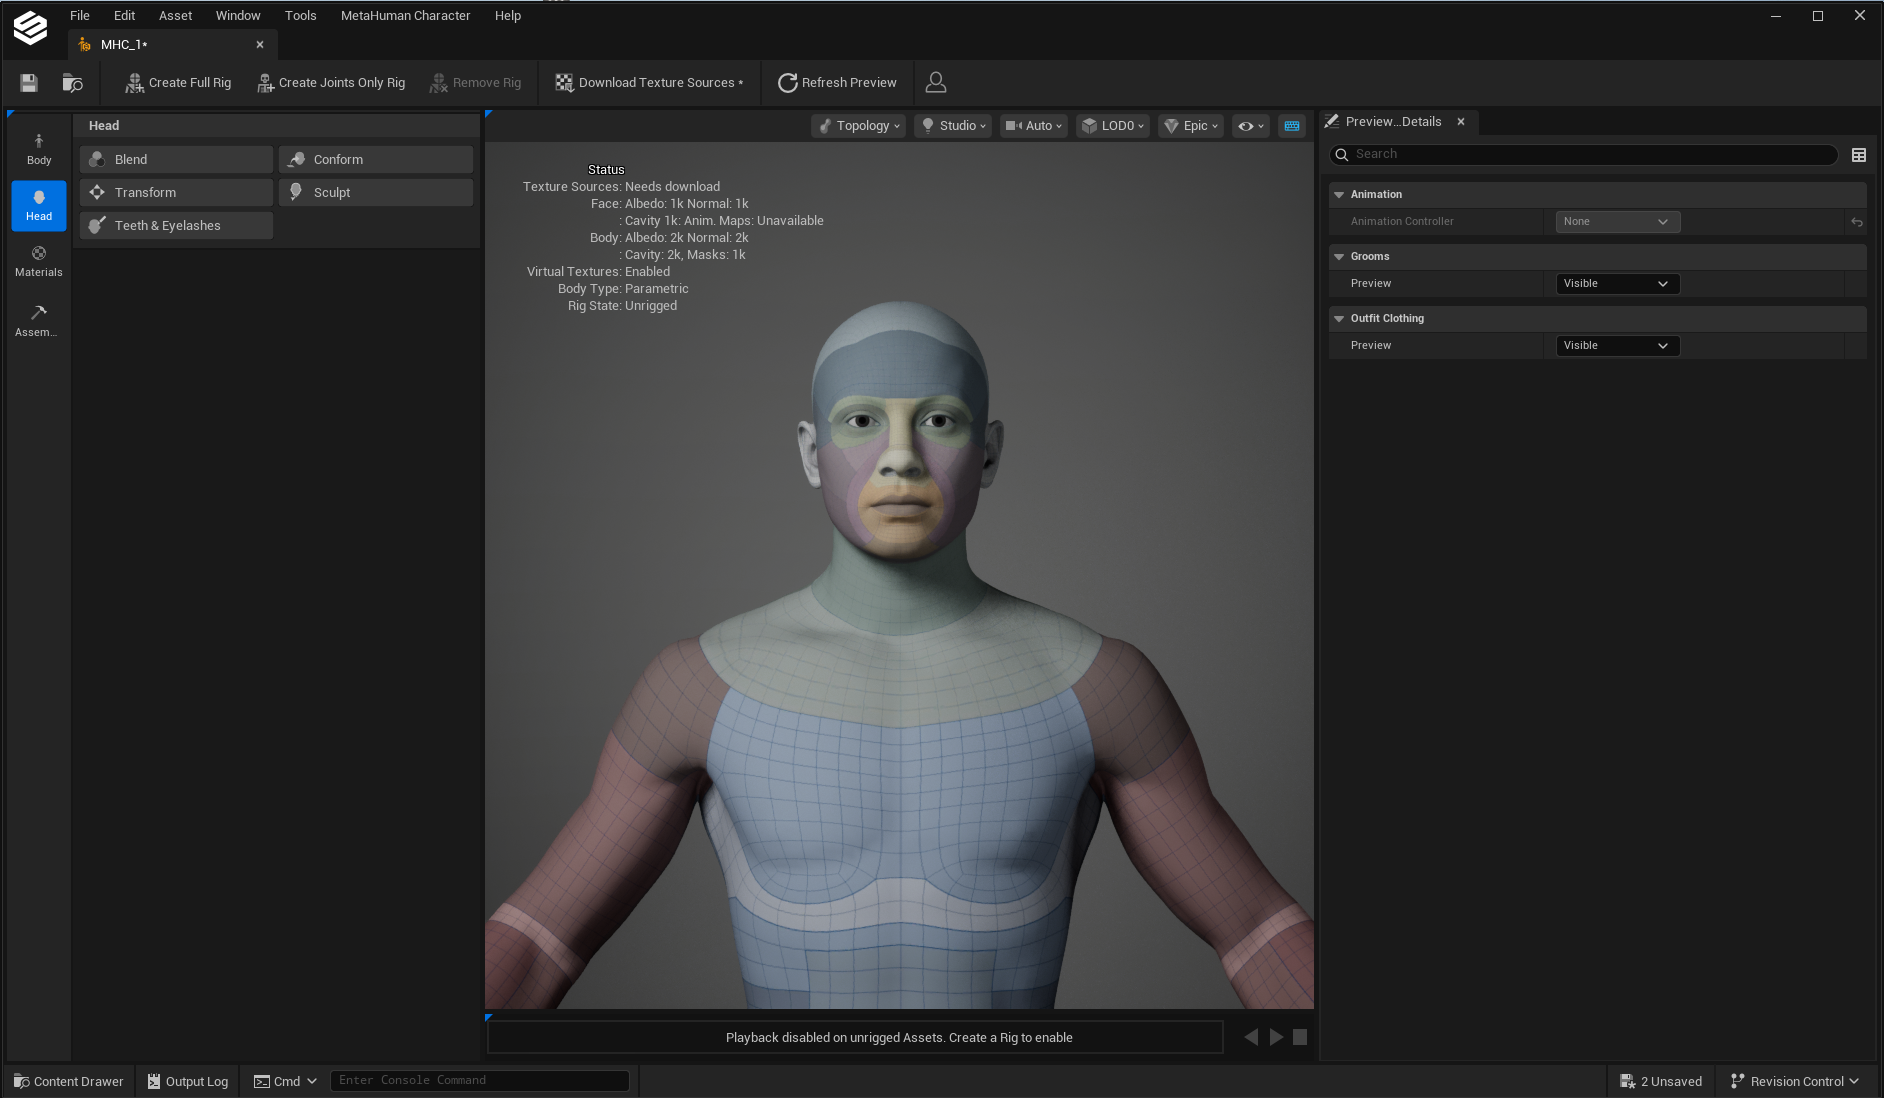This screenshot has width=1884, height=1098.
Task: Click the 'Rig State: Unrigged' status text
Action: [622, 306]
